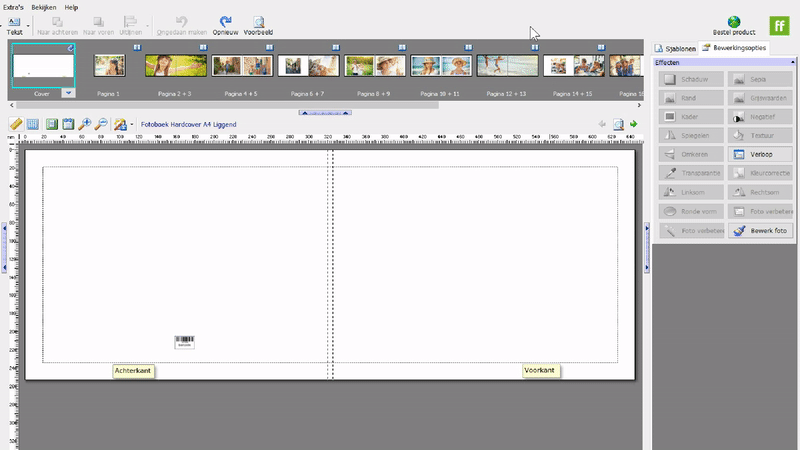
Task: Go to next page with green arrow
Action: pos(633,125)
